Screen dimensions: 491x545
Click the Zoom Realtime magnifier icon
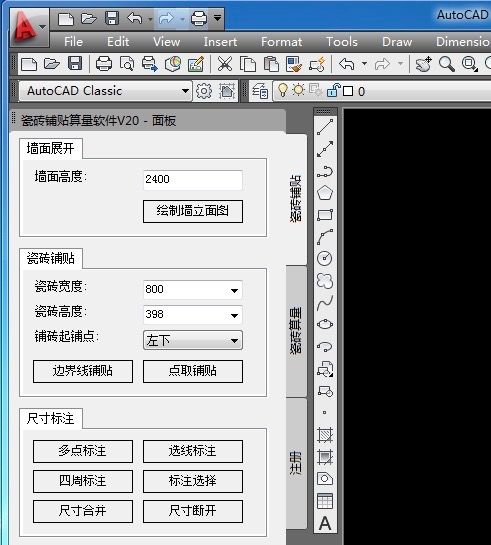click(447, 64)
